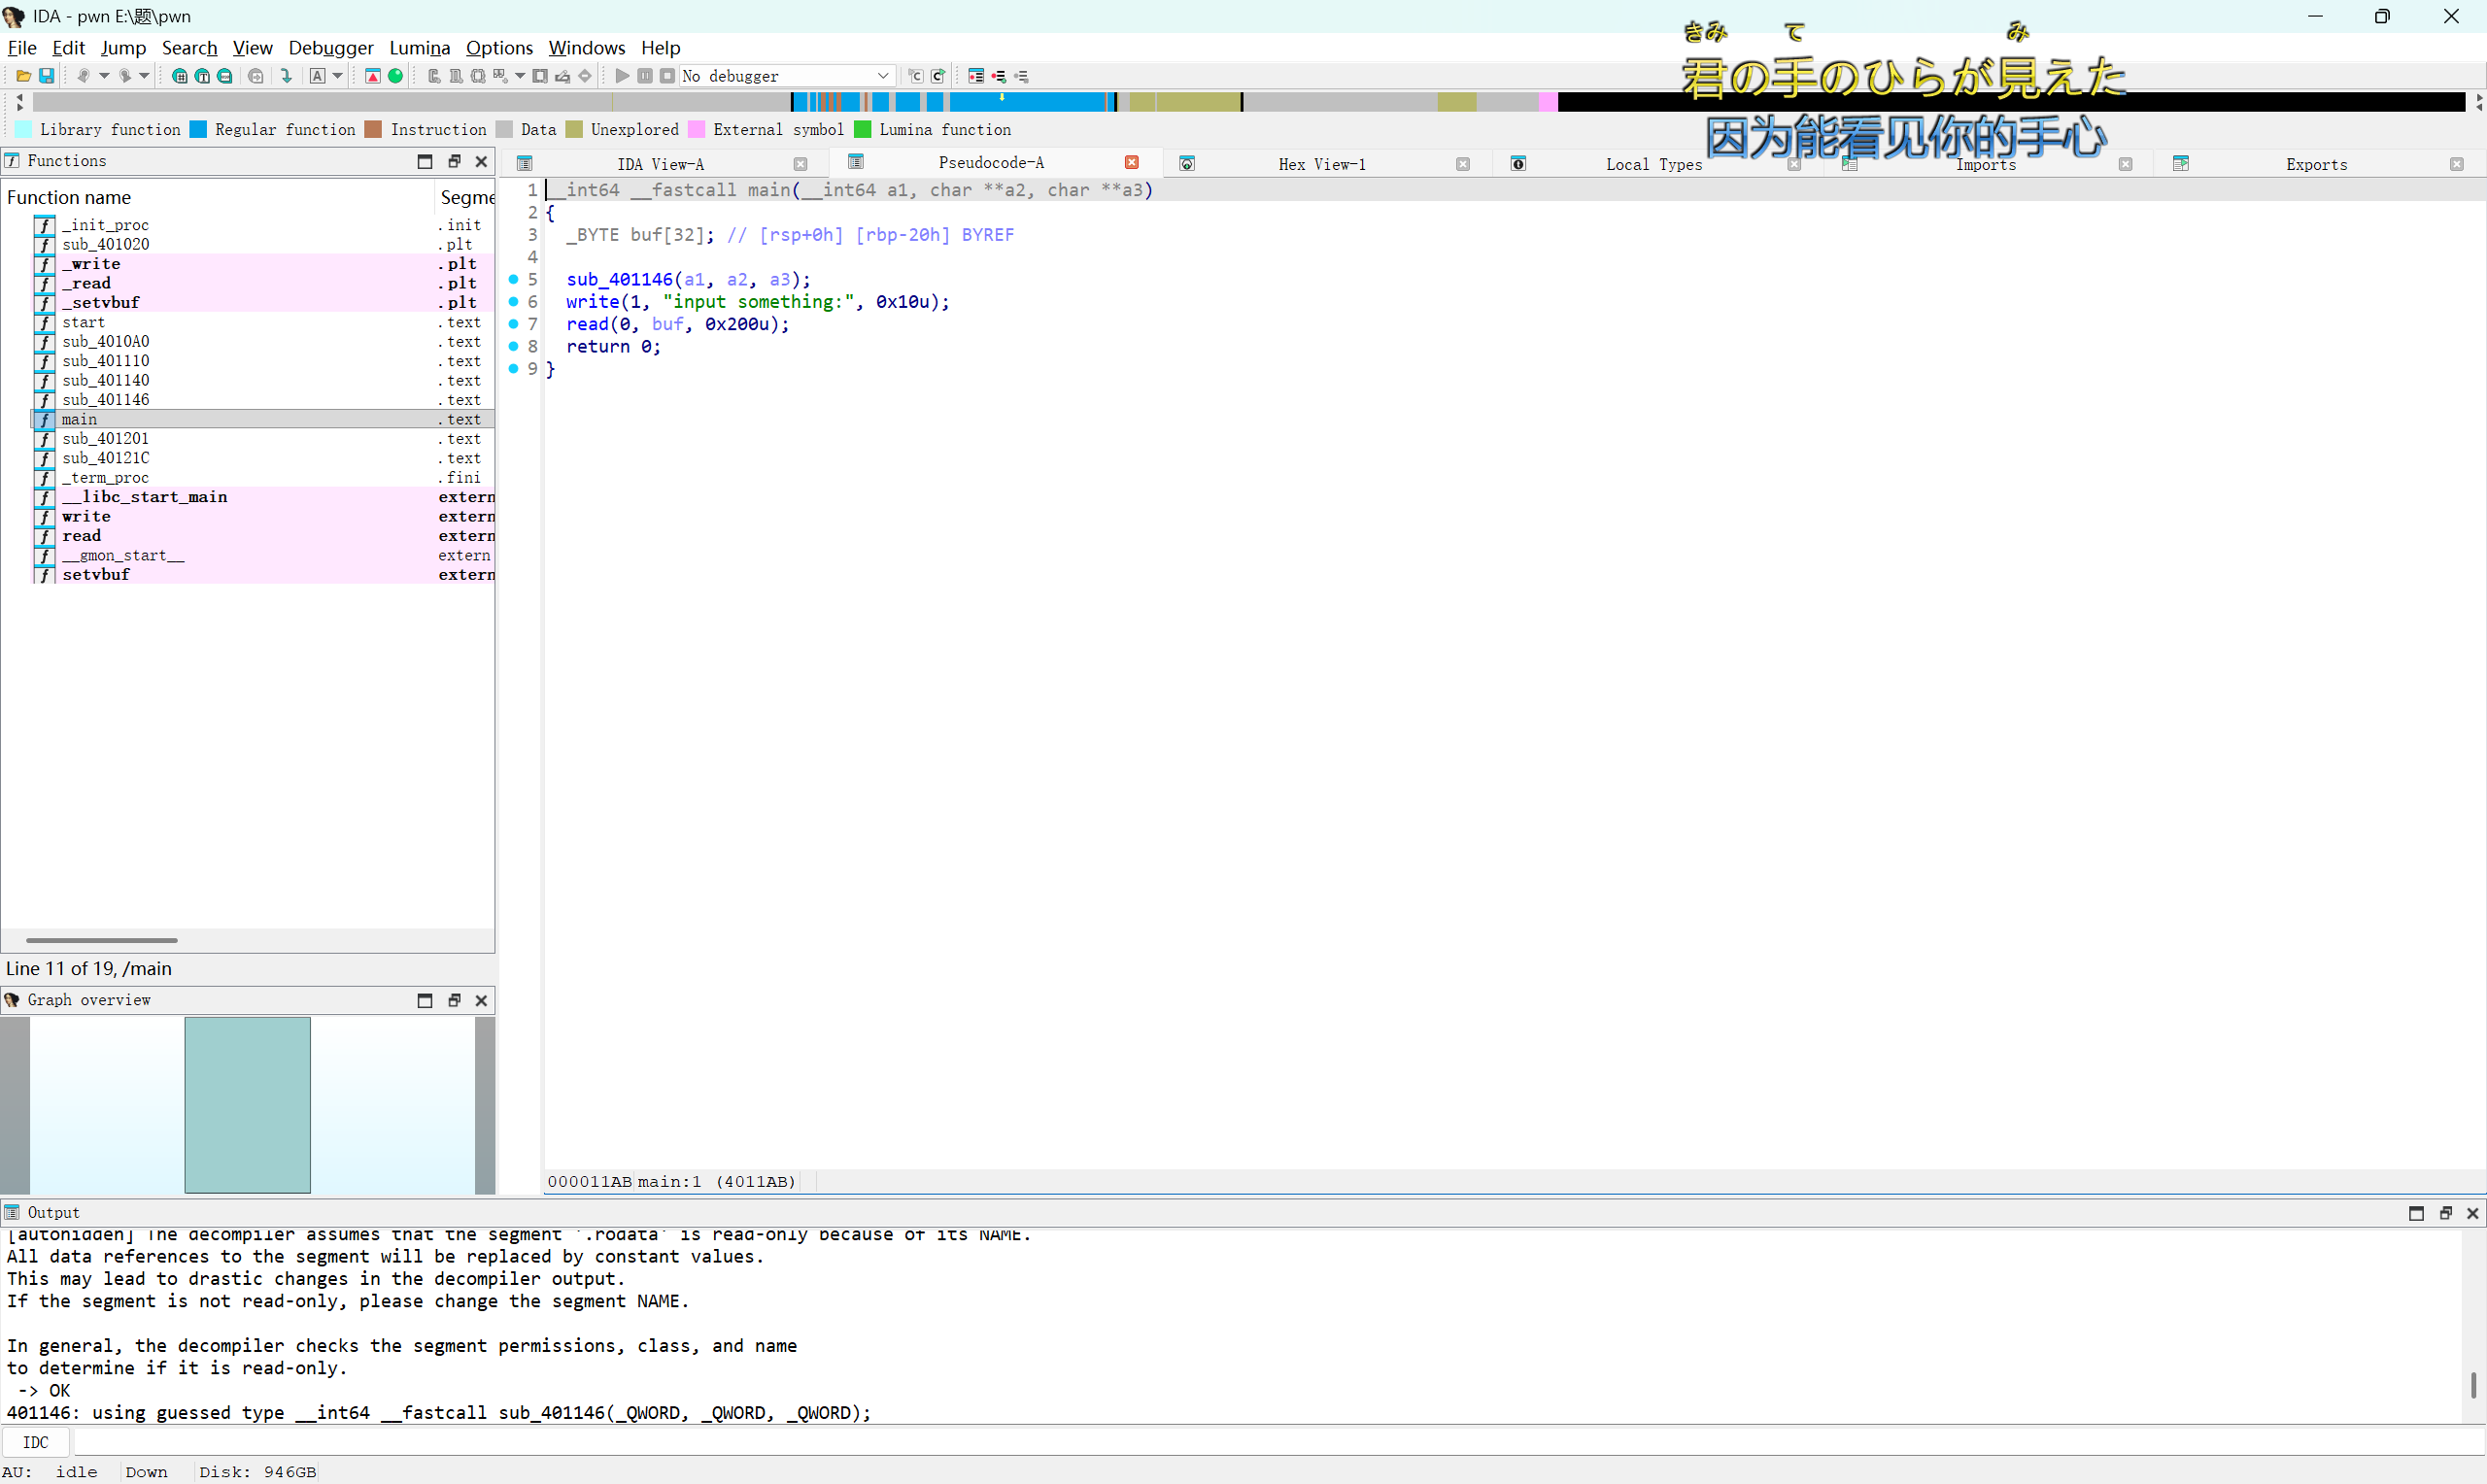Click the breakpoint list icon in toolbar
This screenshot has width=2487, height=1484.
tap(976, 76)
